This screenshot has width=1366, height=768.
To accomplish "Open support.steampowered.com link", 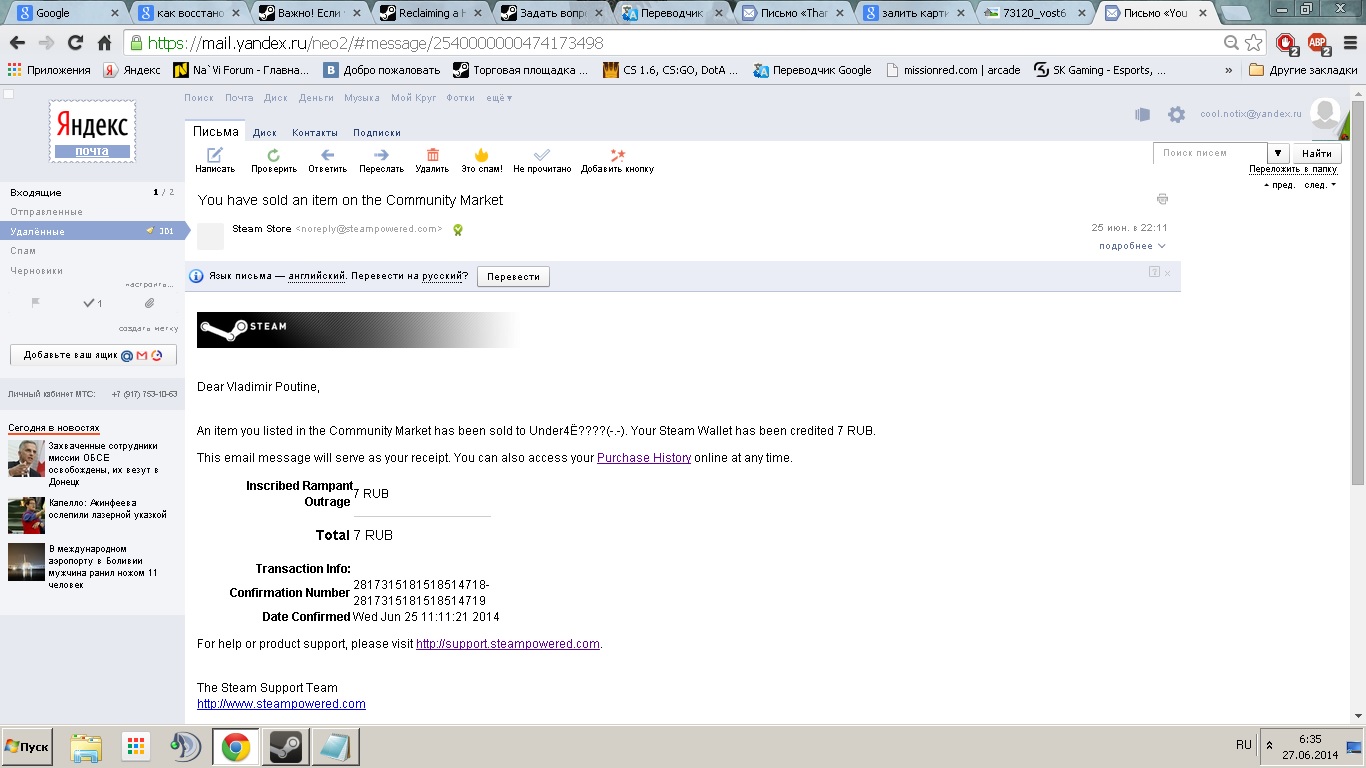I will (508, 644).
